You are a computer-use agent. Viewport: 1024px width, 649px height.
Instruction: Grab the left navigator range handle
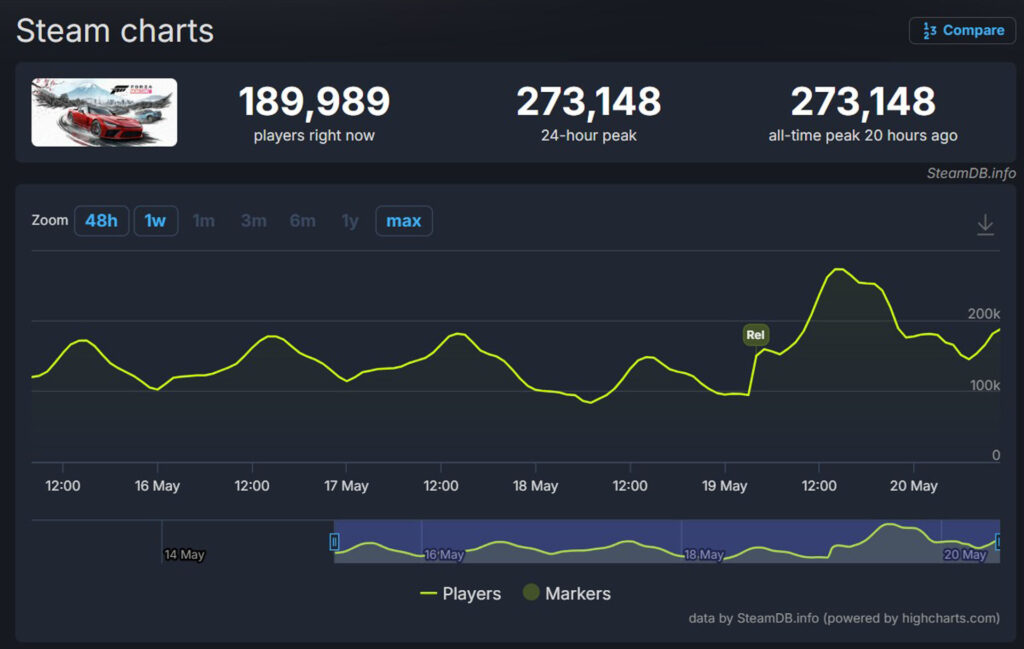(x=334, y=542)
